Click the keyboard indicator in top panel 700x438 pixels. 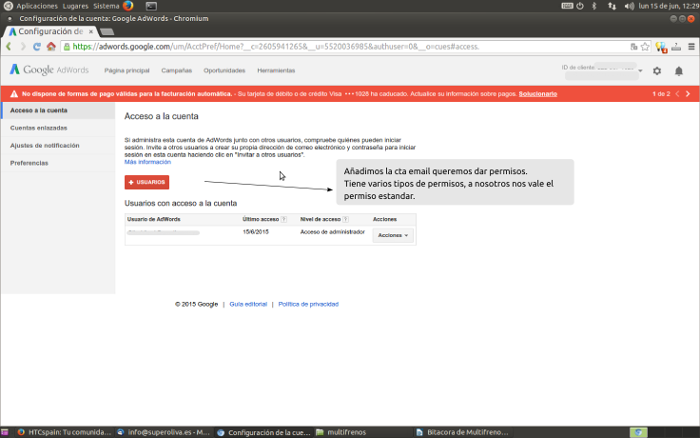[567, 6]
